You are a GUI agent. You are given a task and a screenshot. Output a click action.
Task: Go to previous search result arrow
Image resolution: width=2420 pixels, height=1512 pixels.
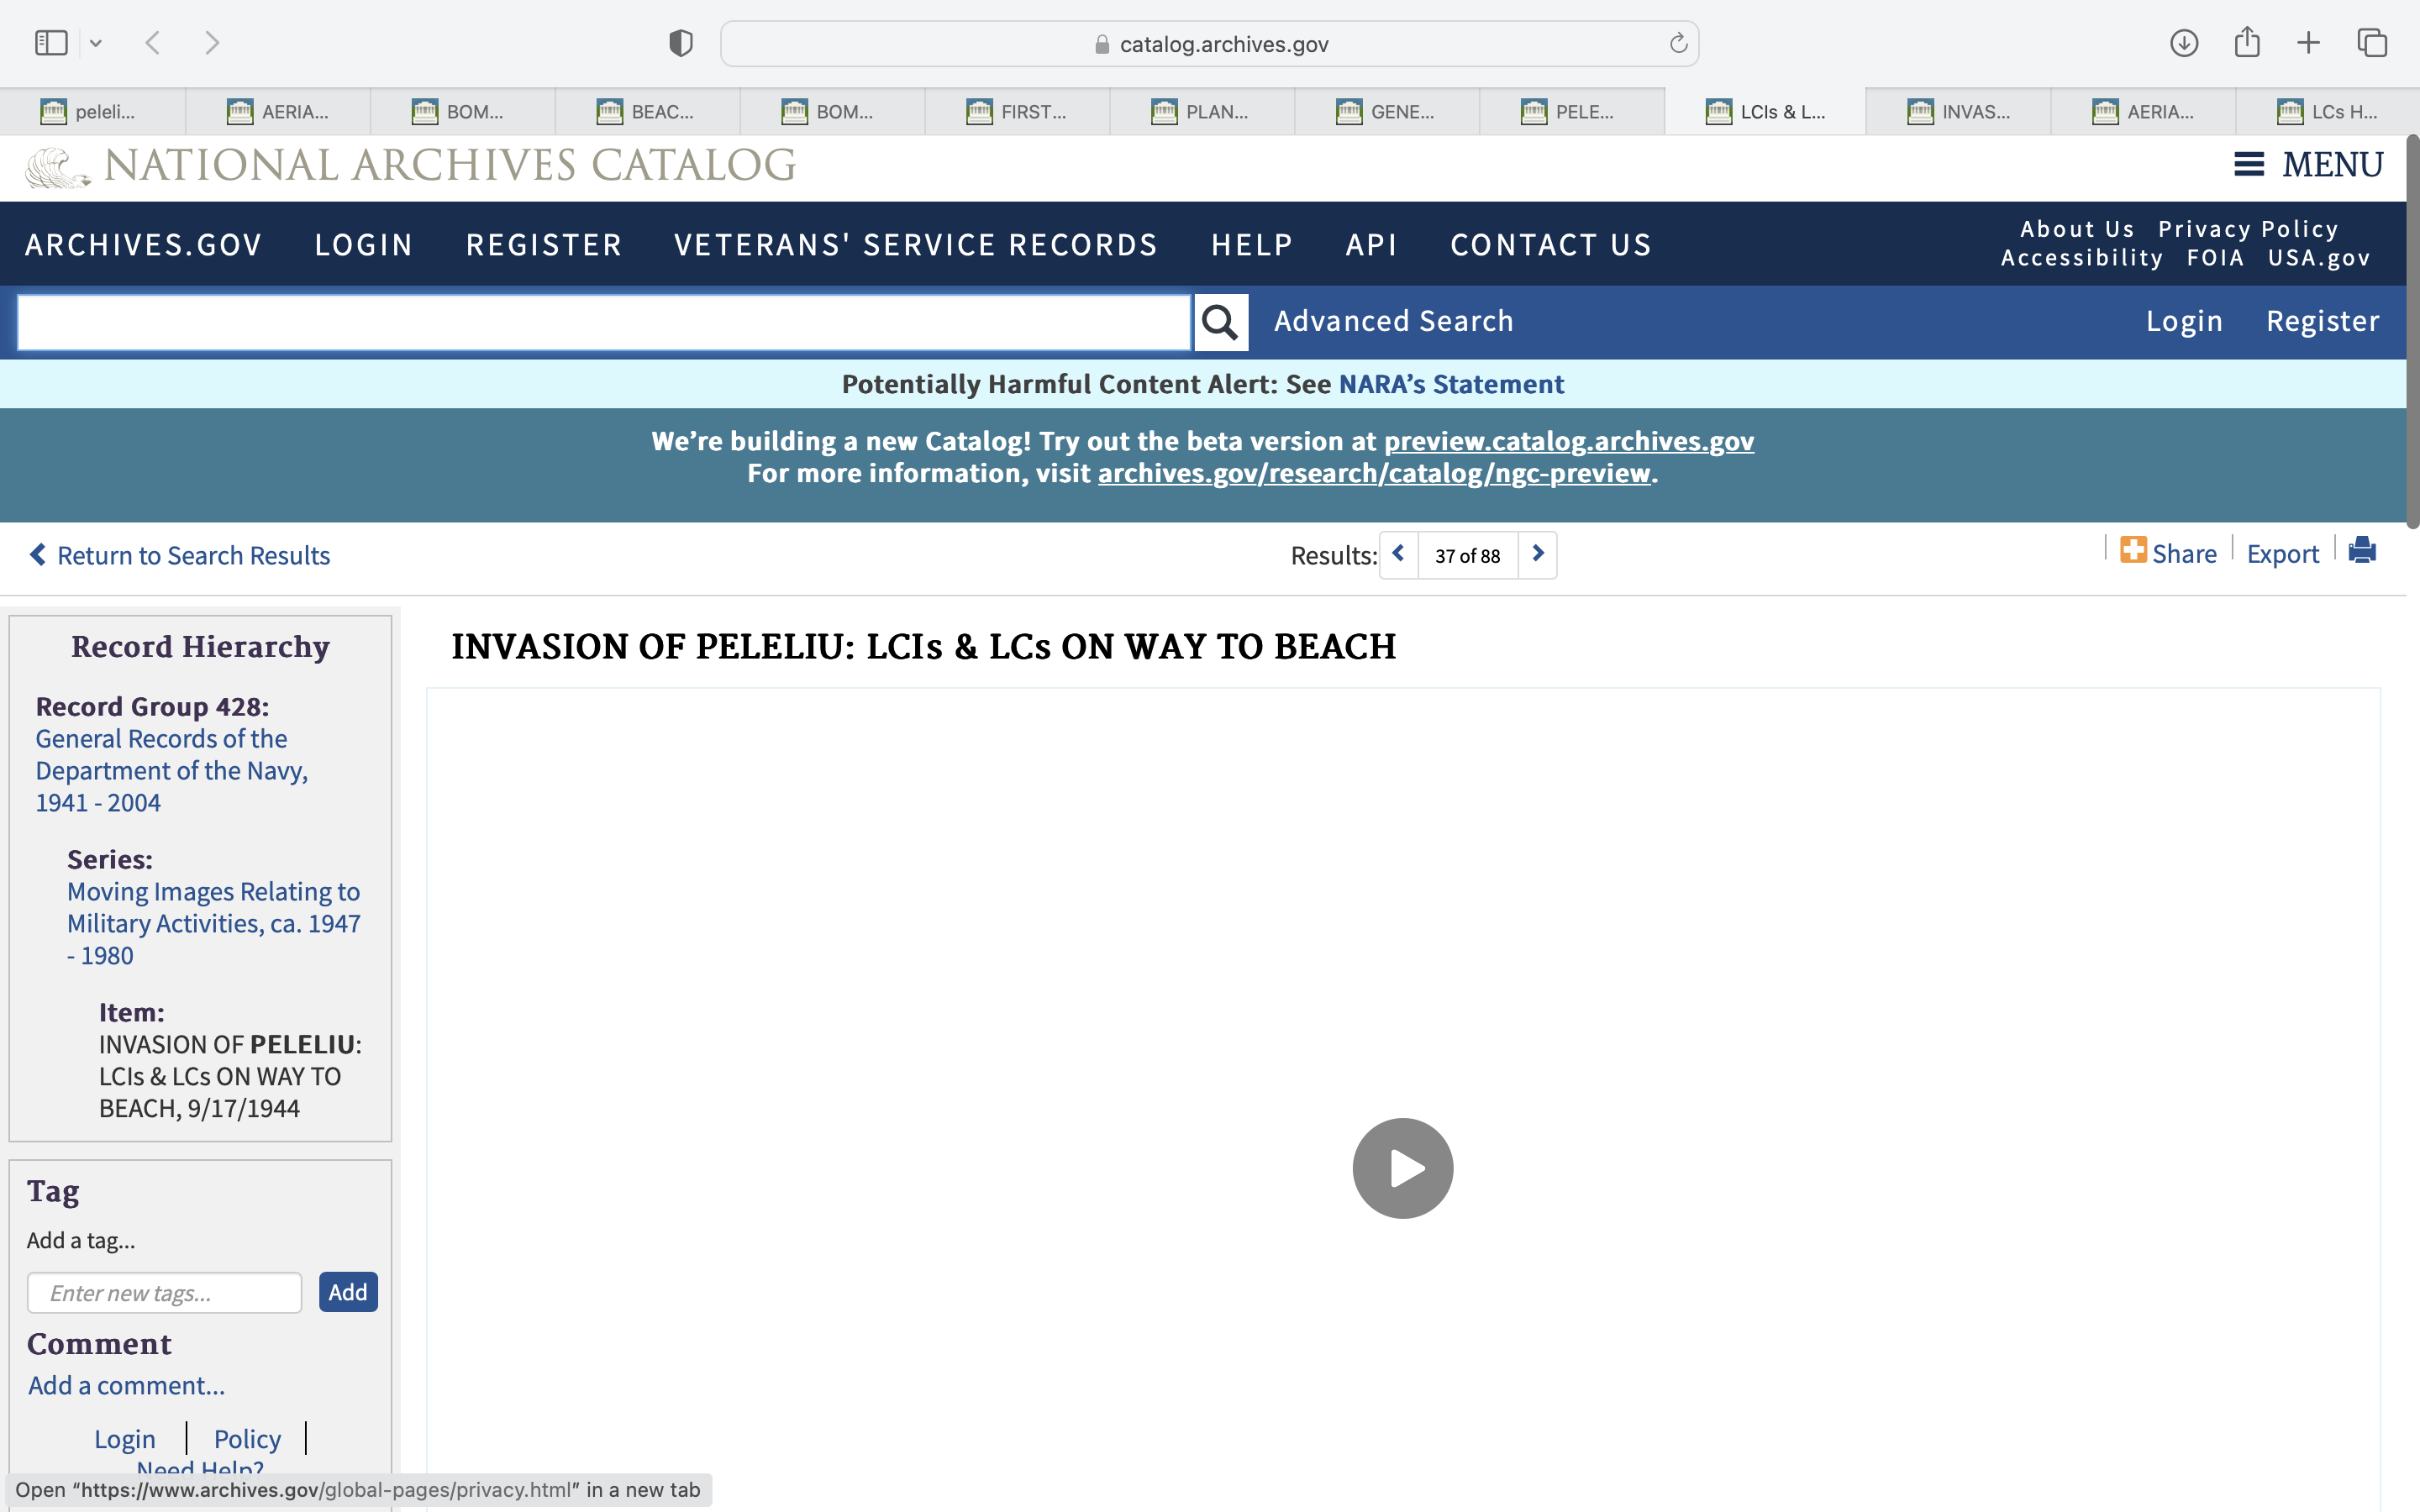[x=1399, y=554]
